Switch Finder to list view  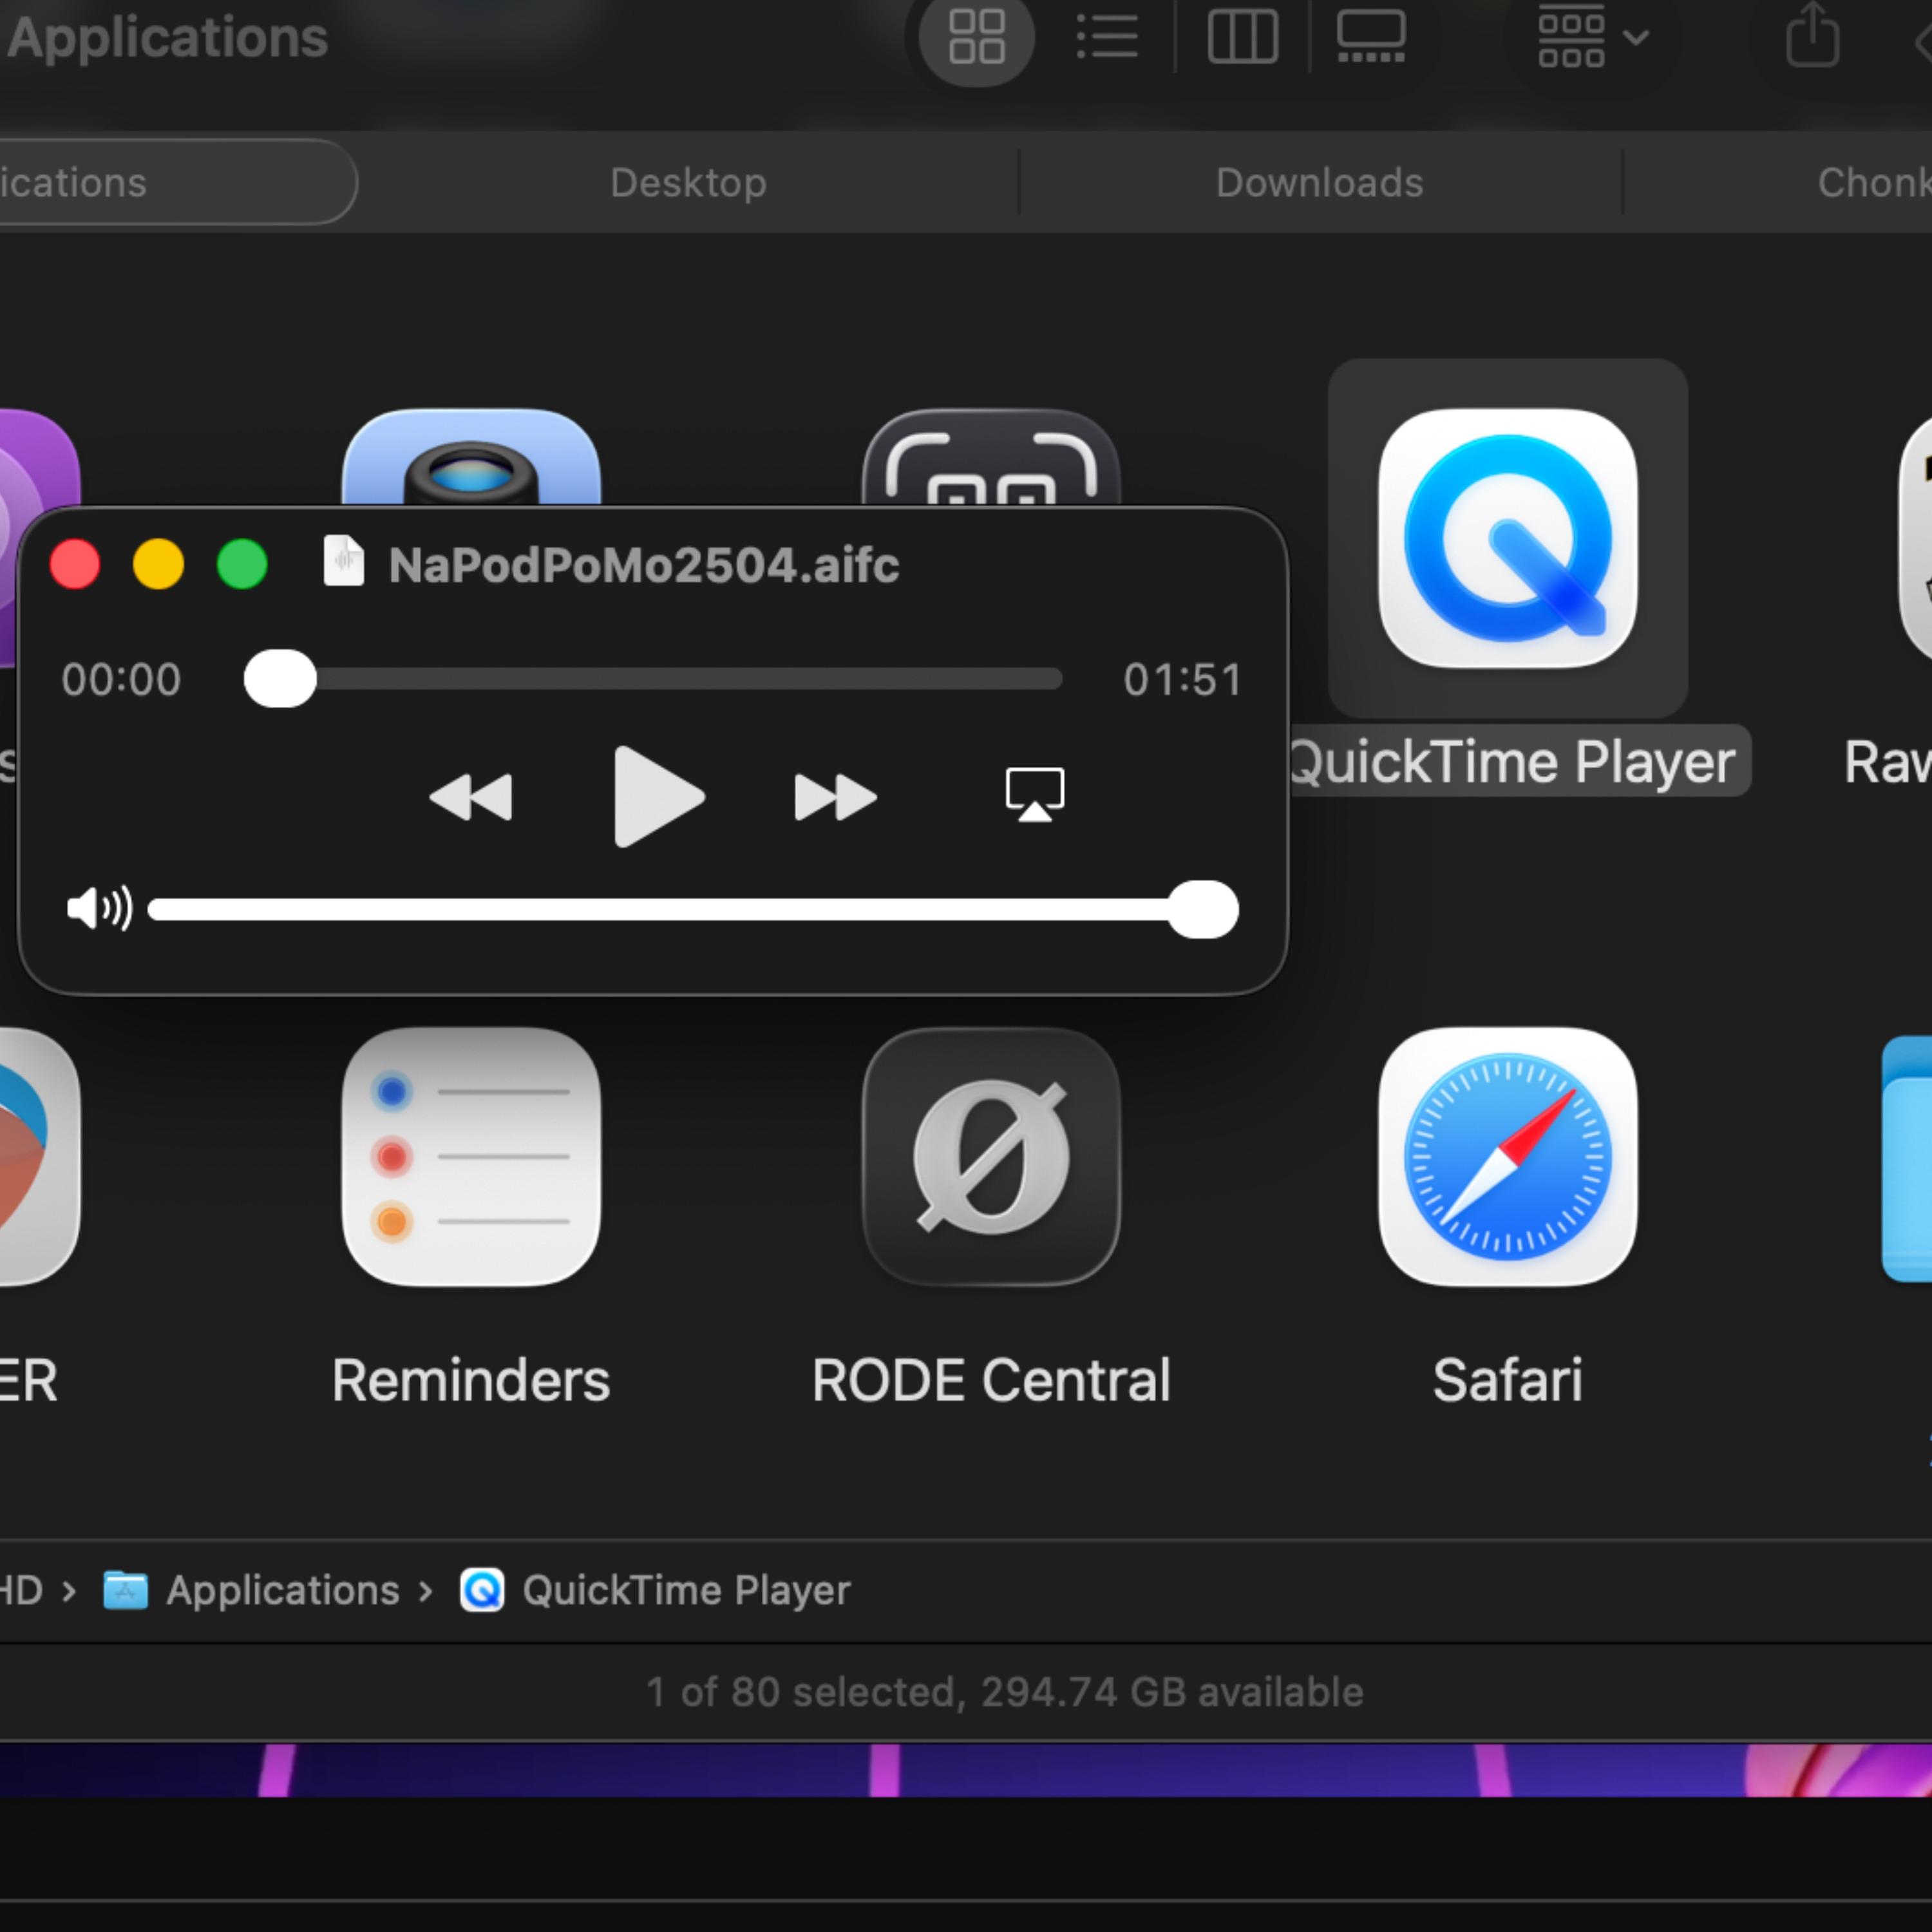1108,38
